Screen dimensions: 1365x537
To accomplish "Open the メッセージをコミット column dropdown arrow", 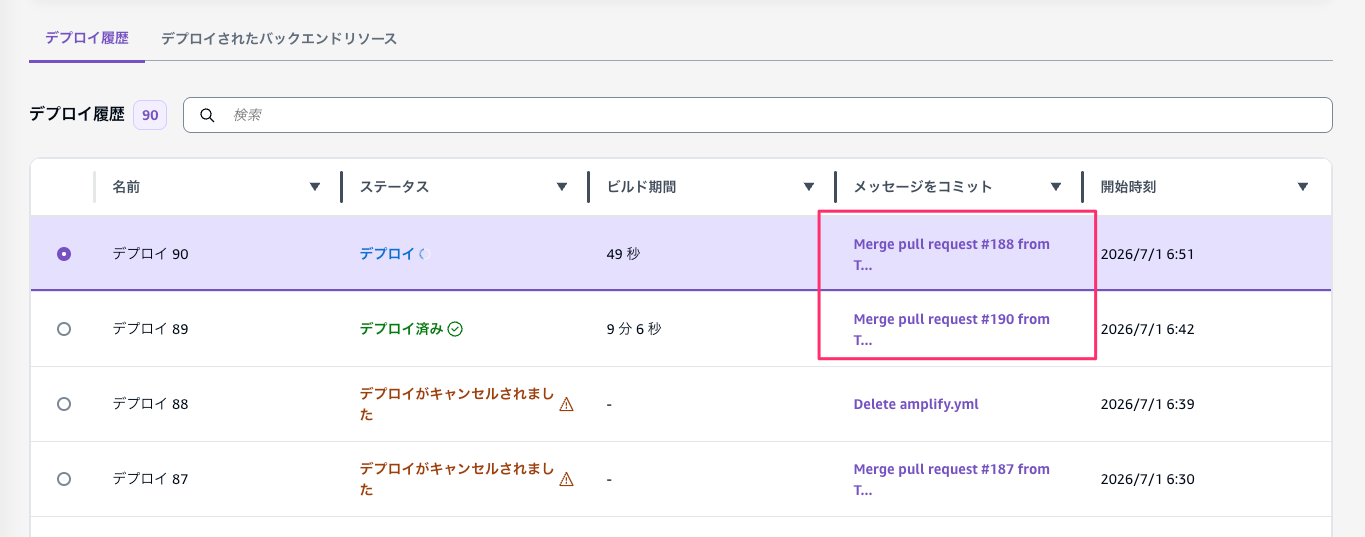I will pos(1056,187).
